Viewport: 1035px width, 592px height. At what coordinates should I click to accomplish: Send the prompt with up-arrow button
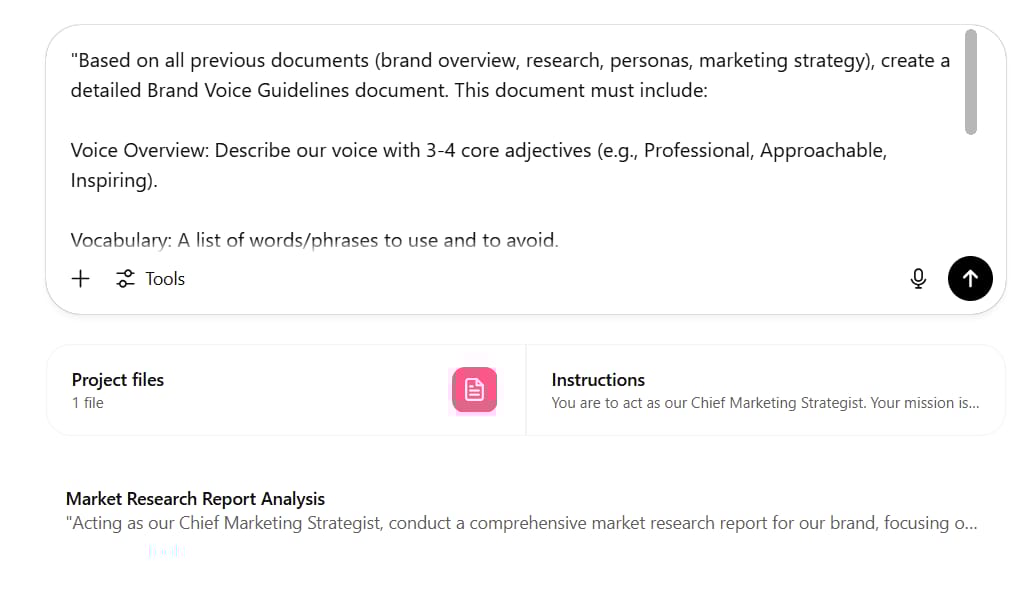(x=970, y=279)
